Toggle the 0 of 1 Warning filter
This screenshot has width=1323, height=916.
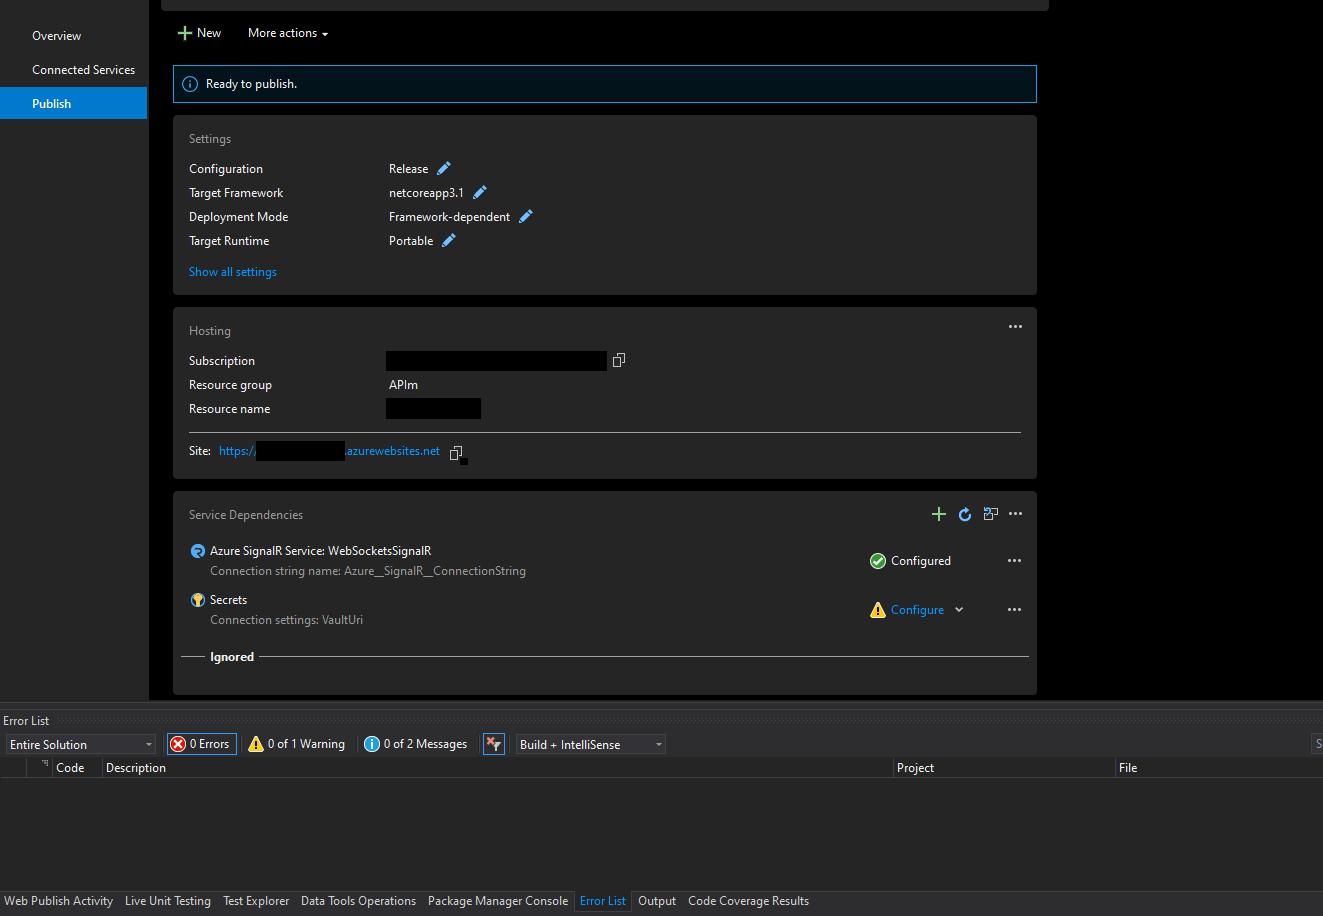[x=297, y=744]
